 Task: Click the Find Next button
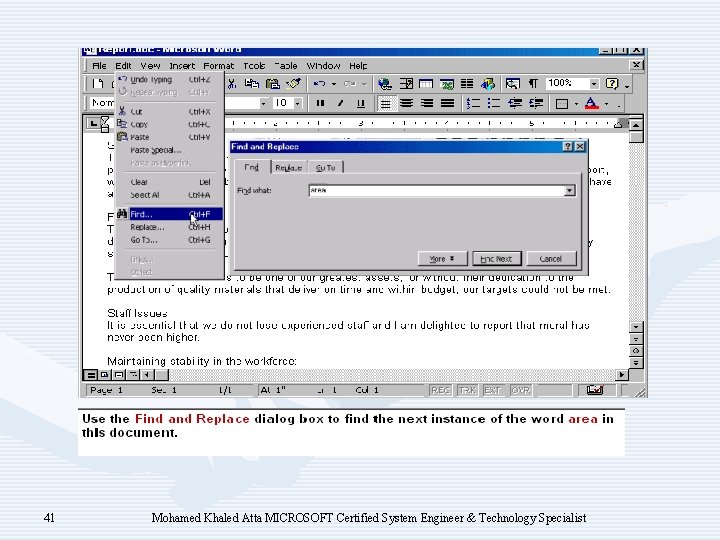tap(497, 259)
